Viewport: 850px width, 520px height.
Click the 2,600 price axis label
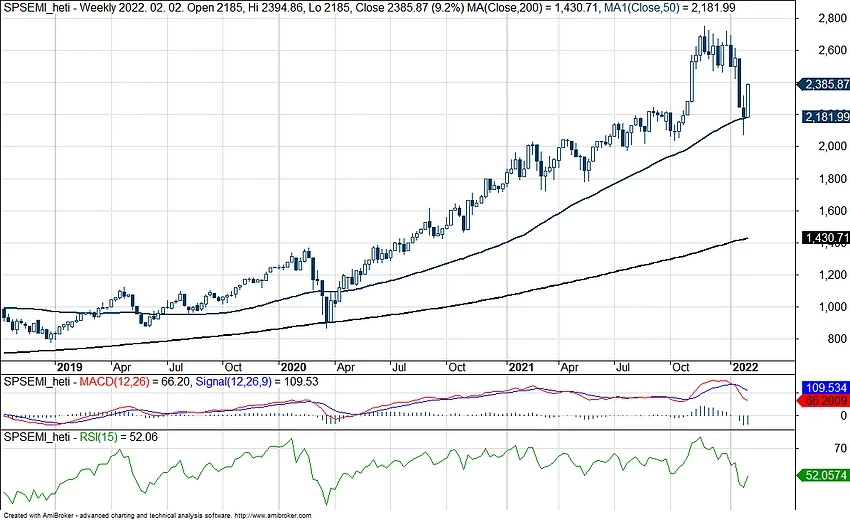click(832, 50)
